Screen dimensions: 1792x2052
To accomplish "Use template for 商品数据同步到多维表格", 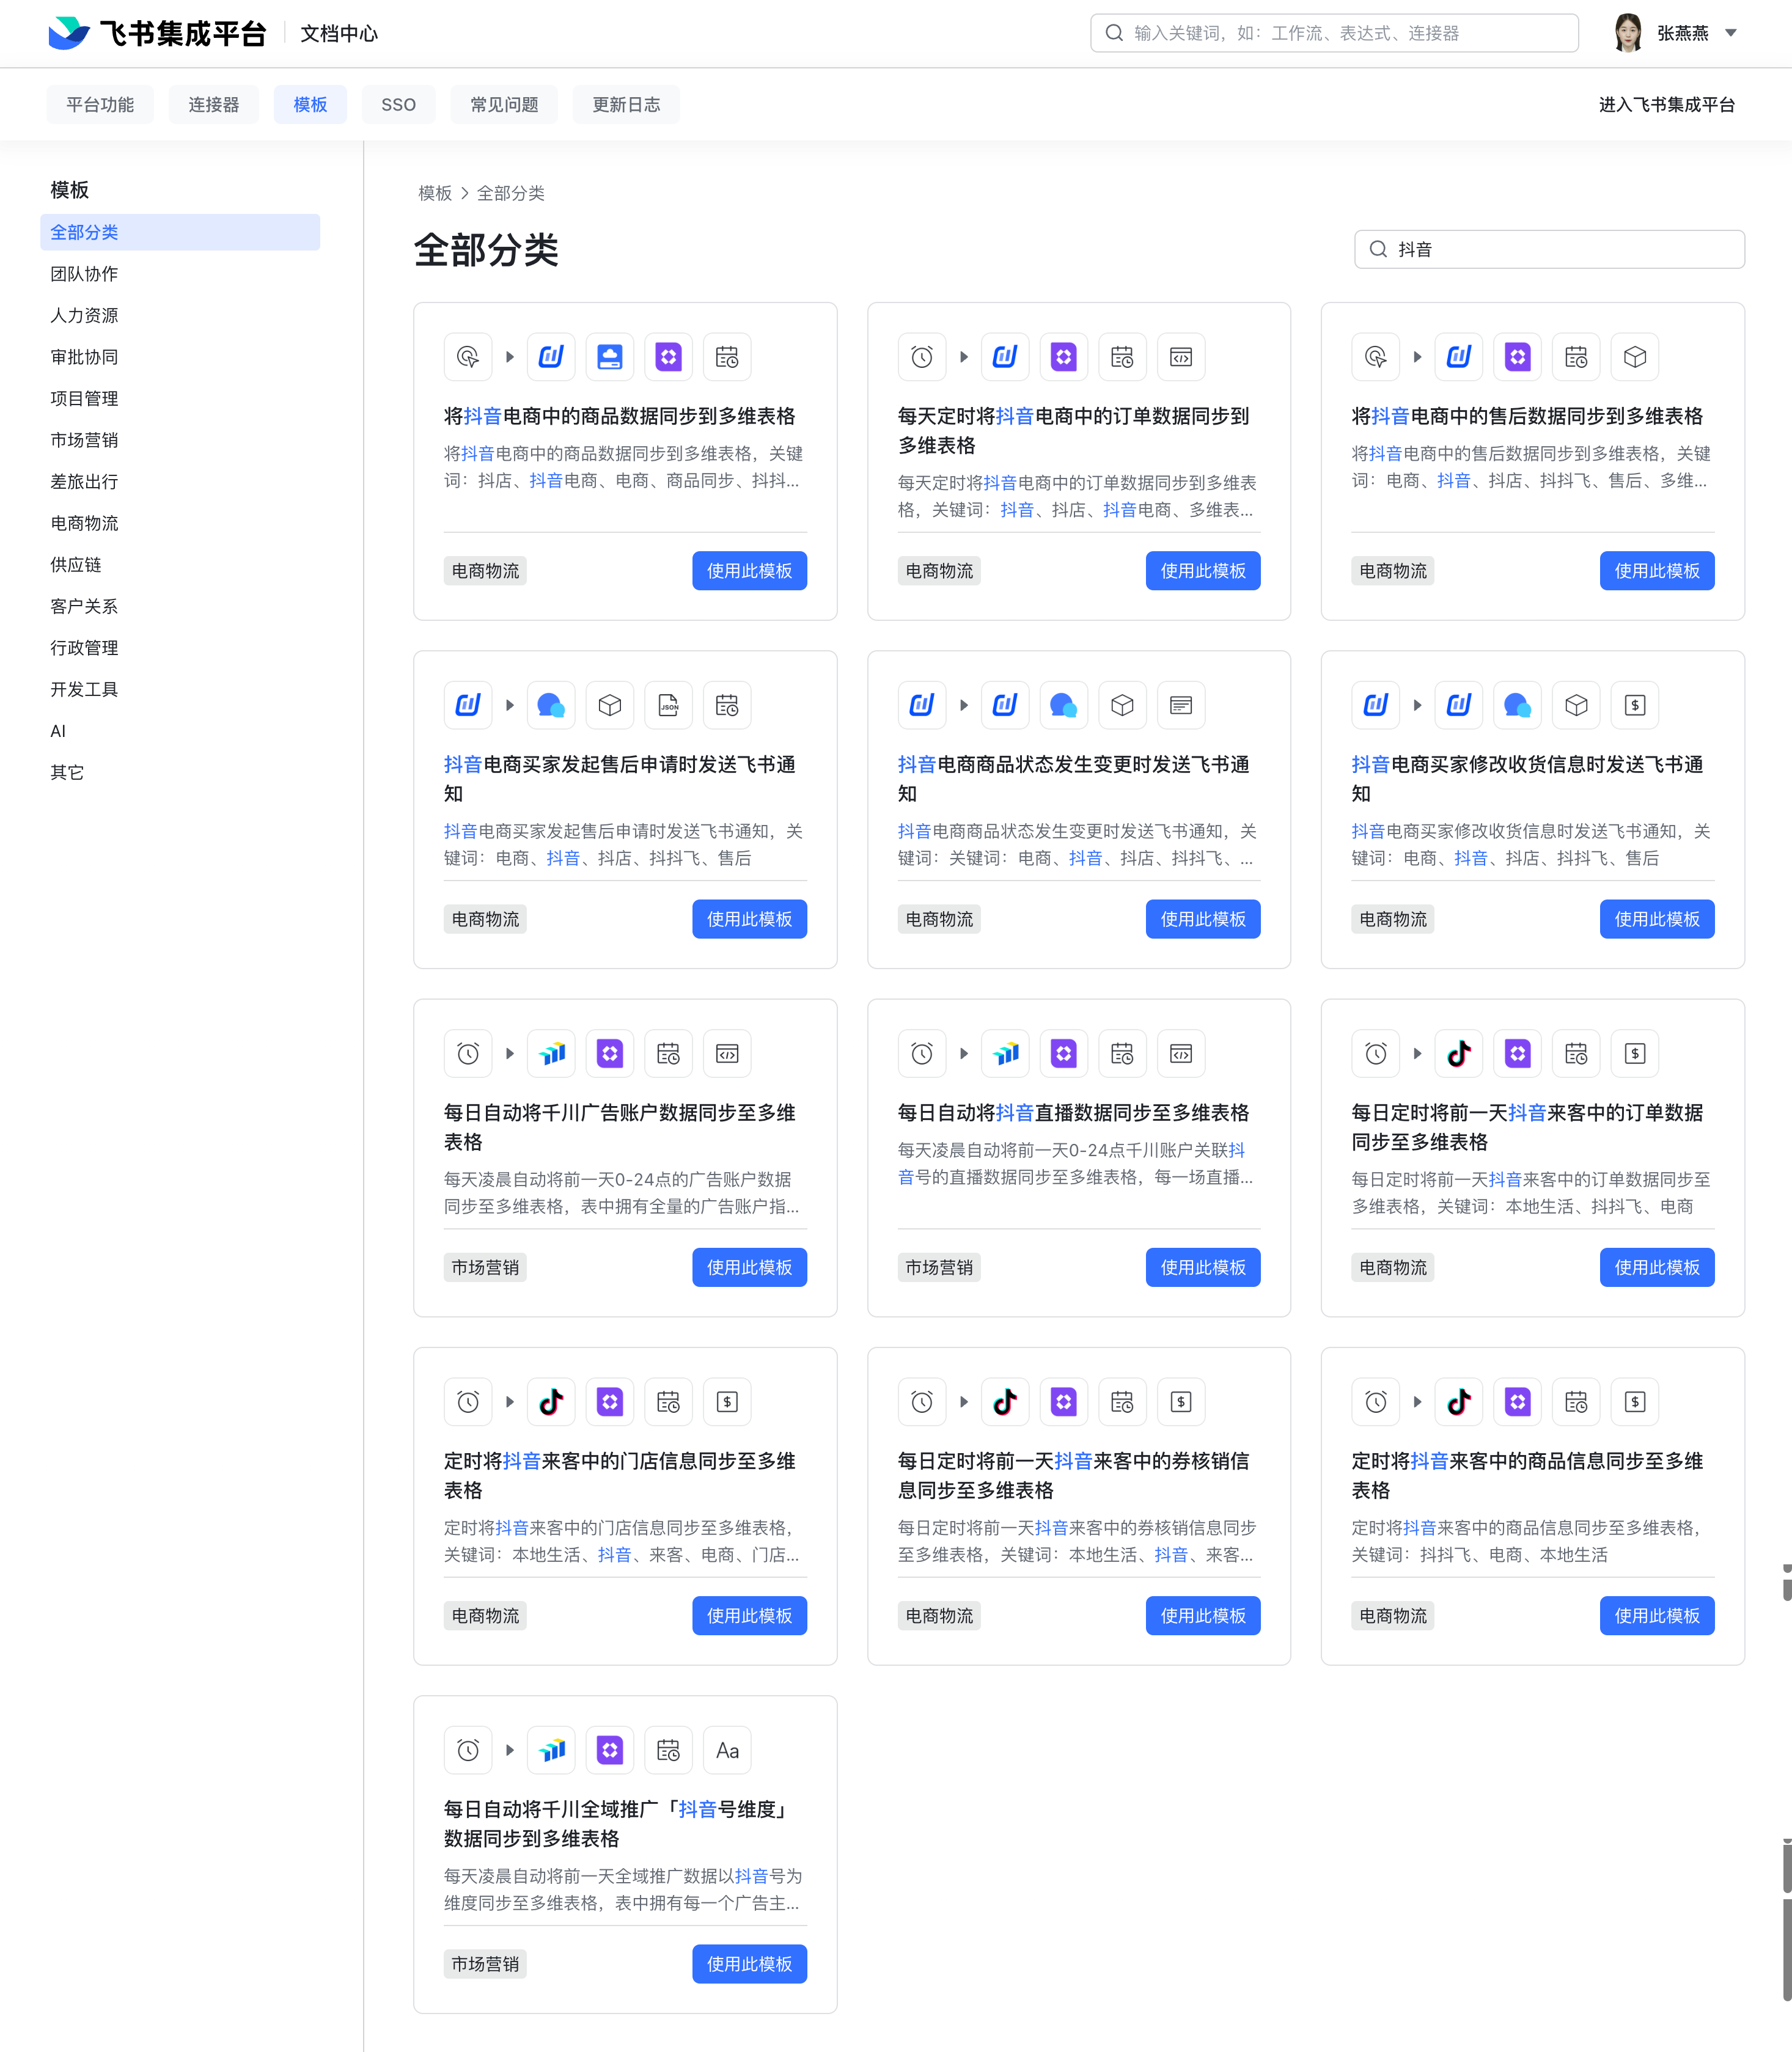I will click(749, 571).
